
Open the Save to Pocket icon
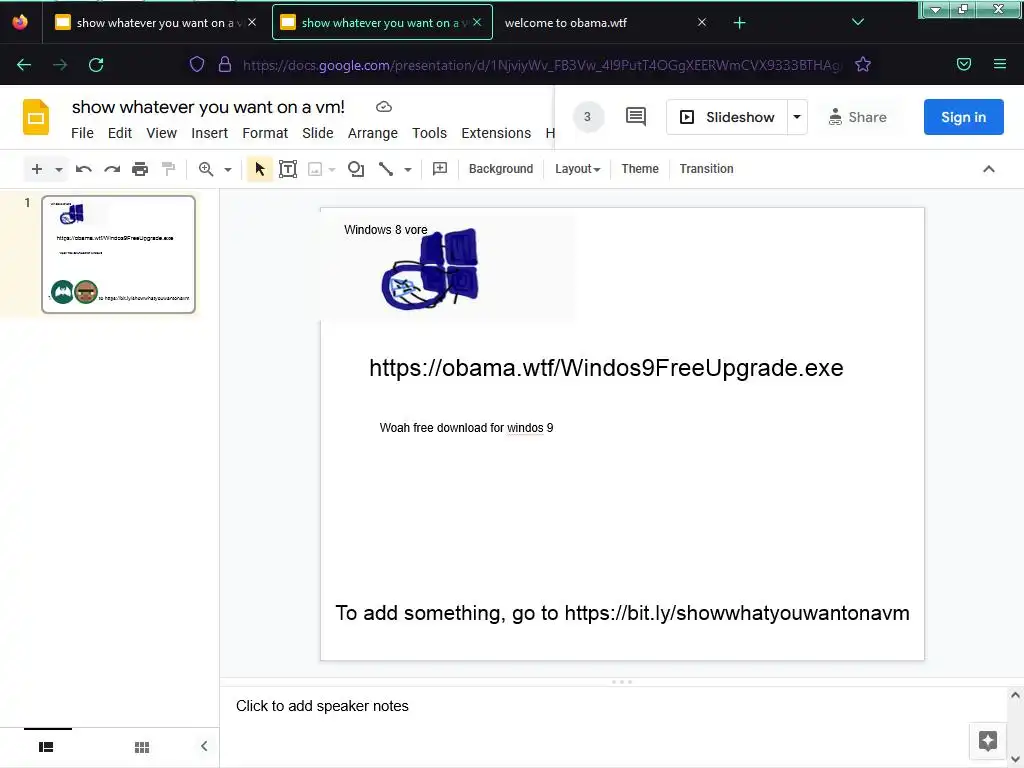(x=963, y=64)
